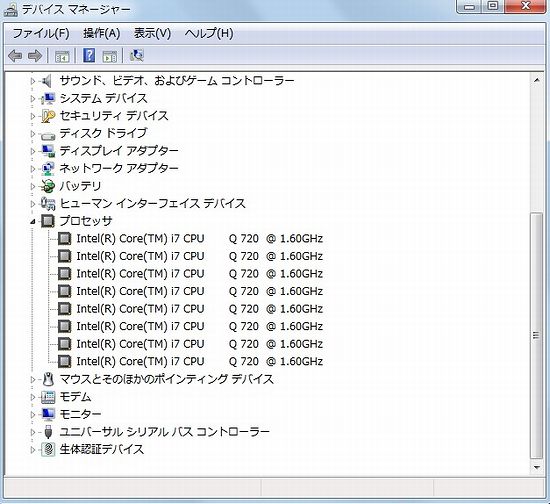
Task: Select the first Intel Core i7 CPU entry
Action: 200,238
